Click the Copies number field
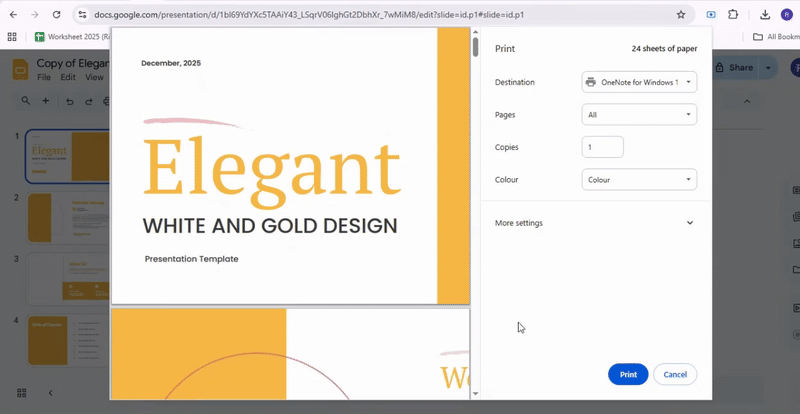The width and height of the screenshot is (800, 414). (x=603, y=147)
